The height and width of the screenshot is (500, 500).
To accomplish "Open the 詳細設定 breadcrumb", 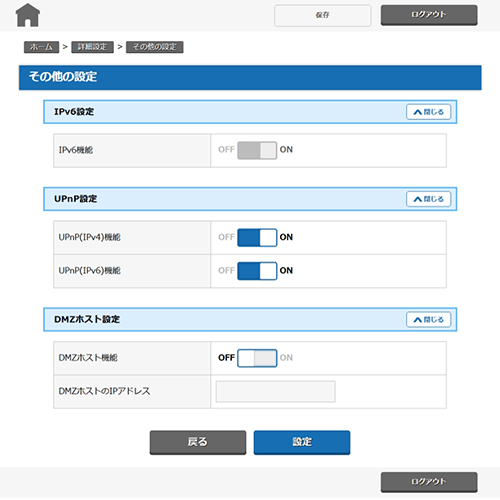I will click(92, 47).
